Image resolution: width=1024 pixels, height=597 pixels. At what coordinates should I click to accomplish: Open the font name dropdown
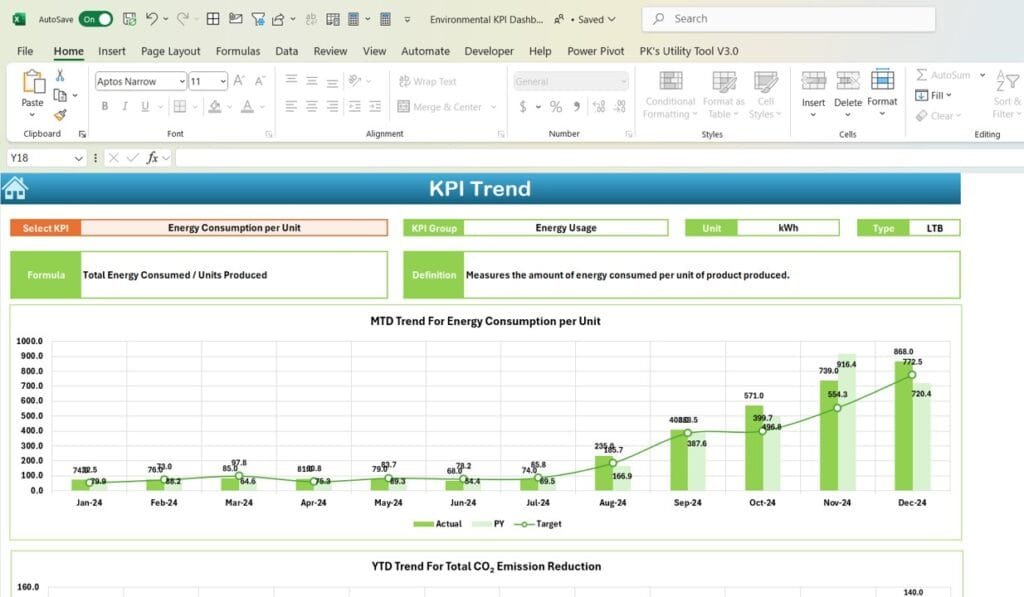pyautogui.click(x=183, y=81)
